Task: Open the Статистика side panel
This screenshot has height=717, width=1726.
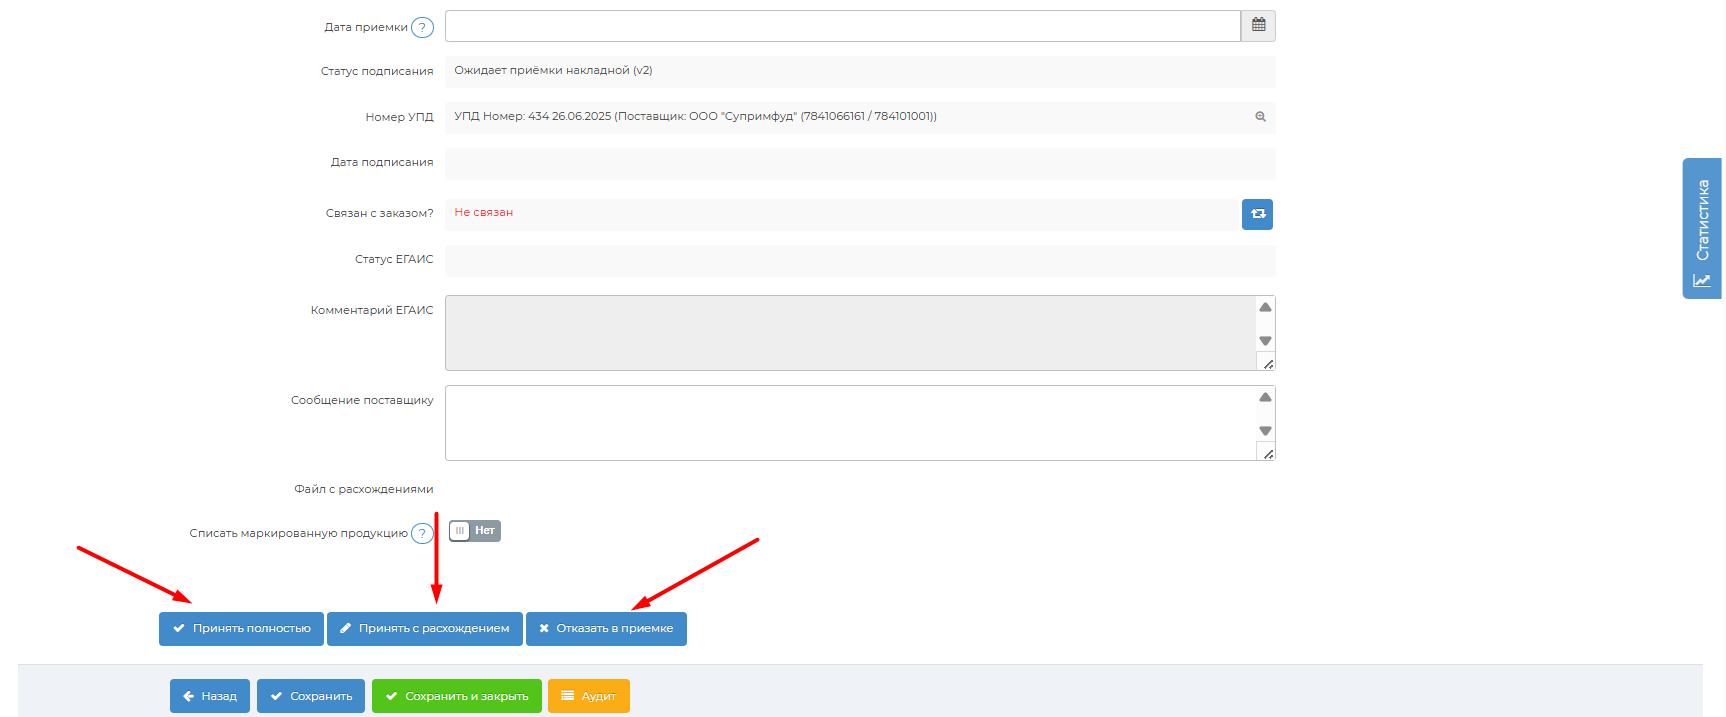Action: [1701, 228]
